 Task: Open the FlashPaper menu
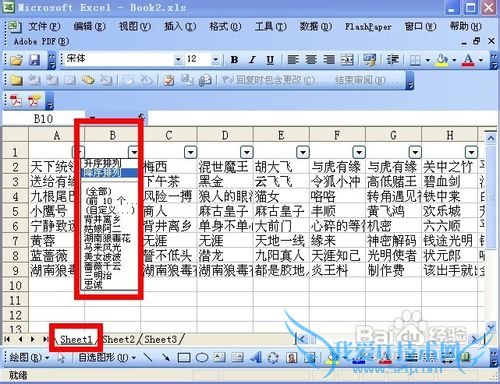click(x=368, y=26)
